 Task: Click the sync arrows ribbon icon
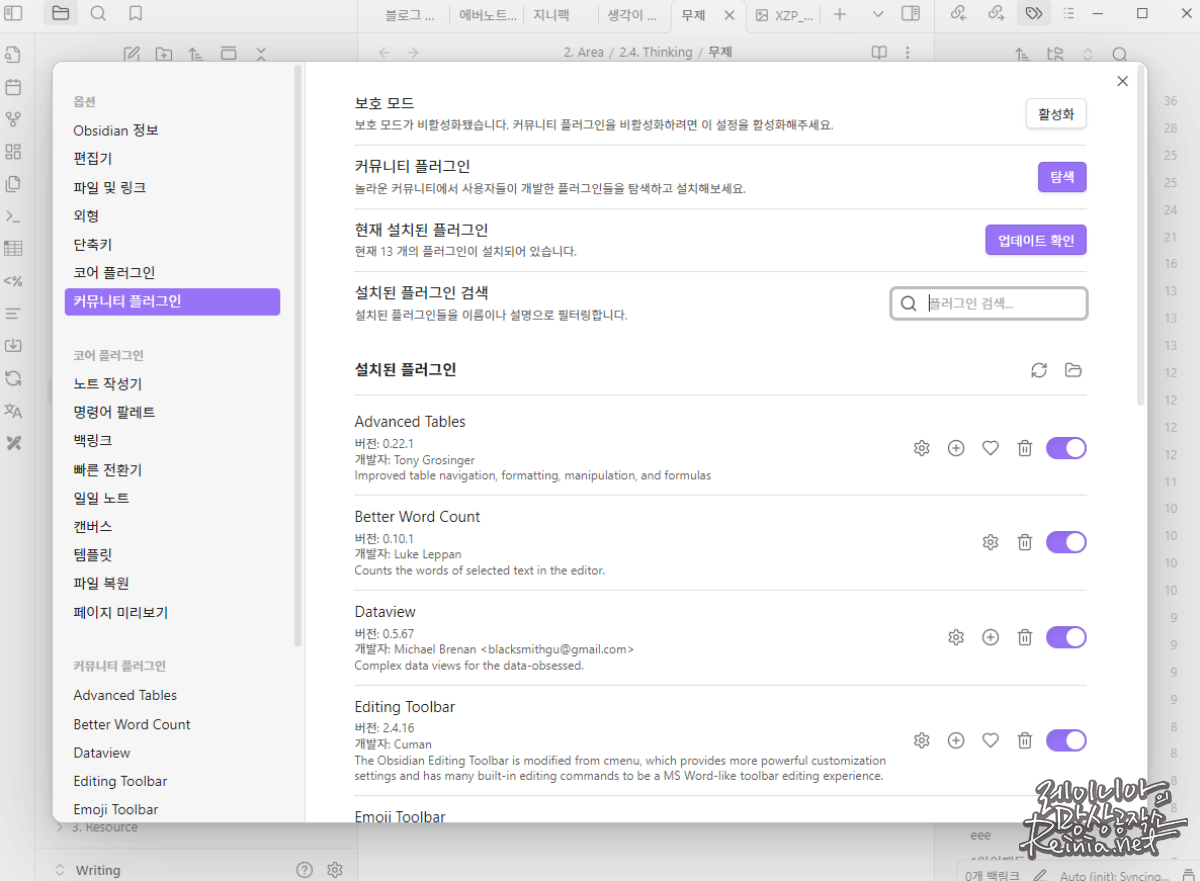click(13, 378)
